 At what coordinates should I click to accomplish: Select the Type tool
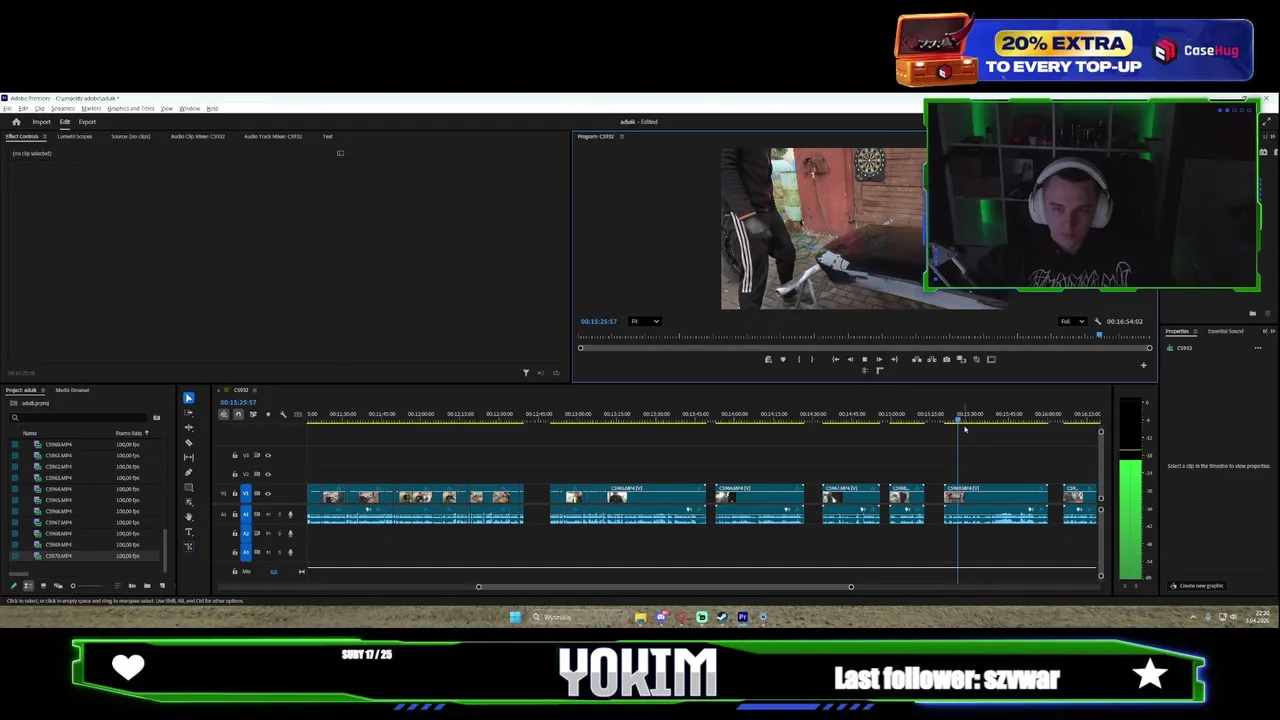tap(189, 532)
